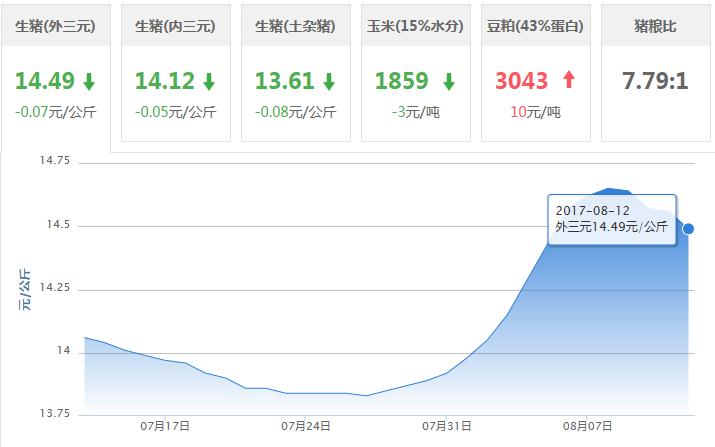Screen dimensions: 715x447
Task: Click the 08月07日 x-axis date label
Action: [x=587, y=426]
